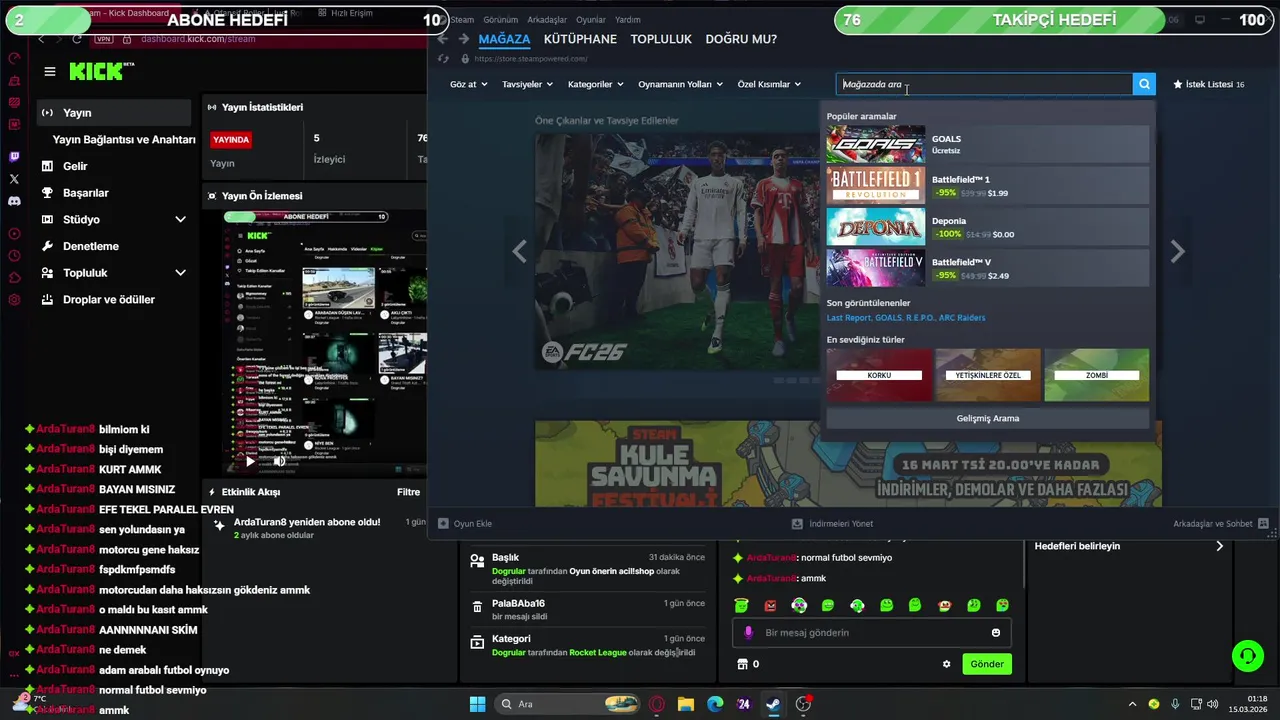
Task: Open Last Report from recently viewed
Action: point(848,318)
